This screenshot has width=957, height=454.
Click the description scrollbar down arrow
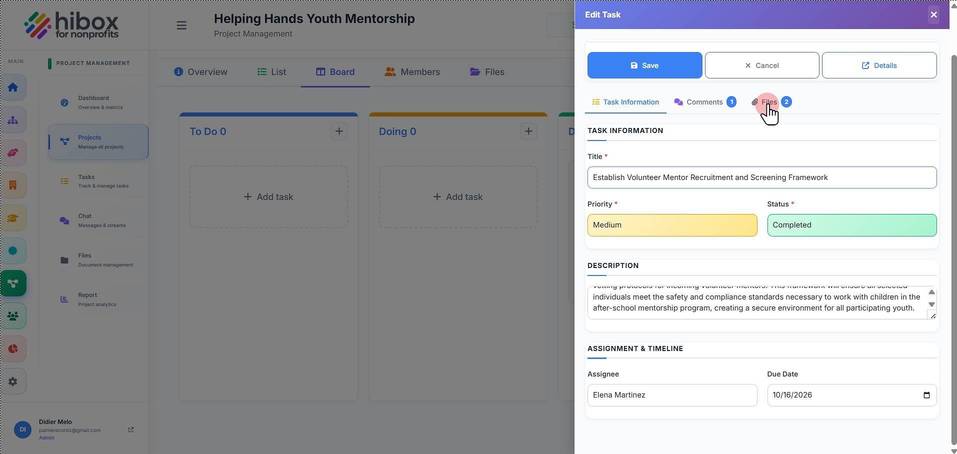coord(931,304)
